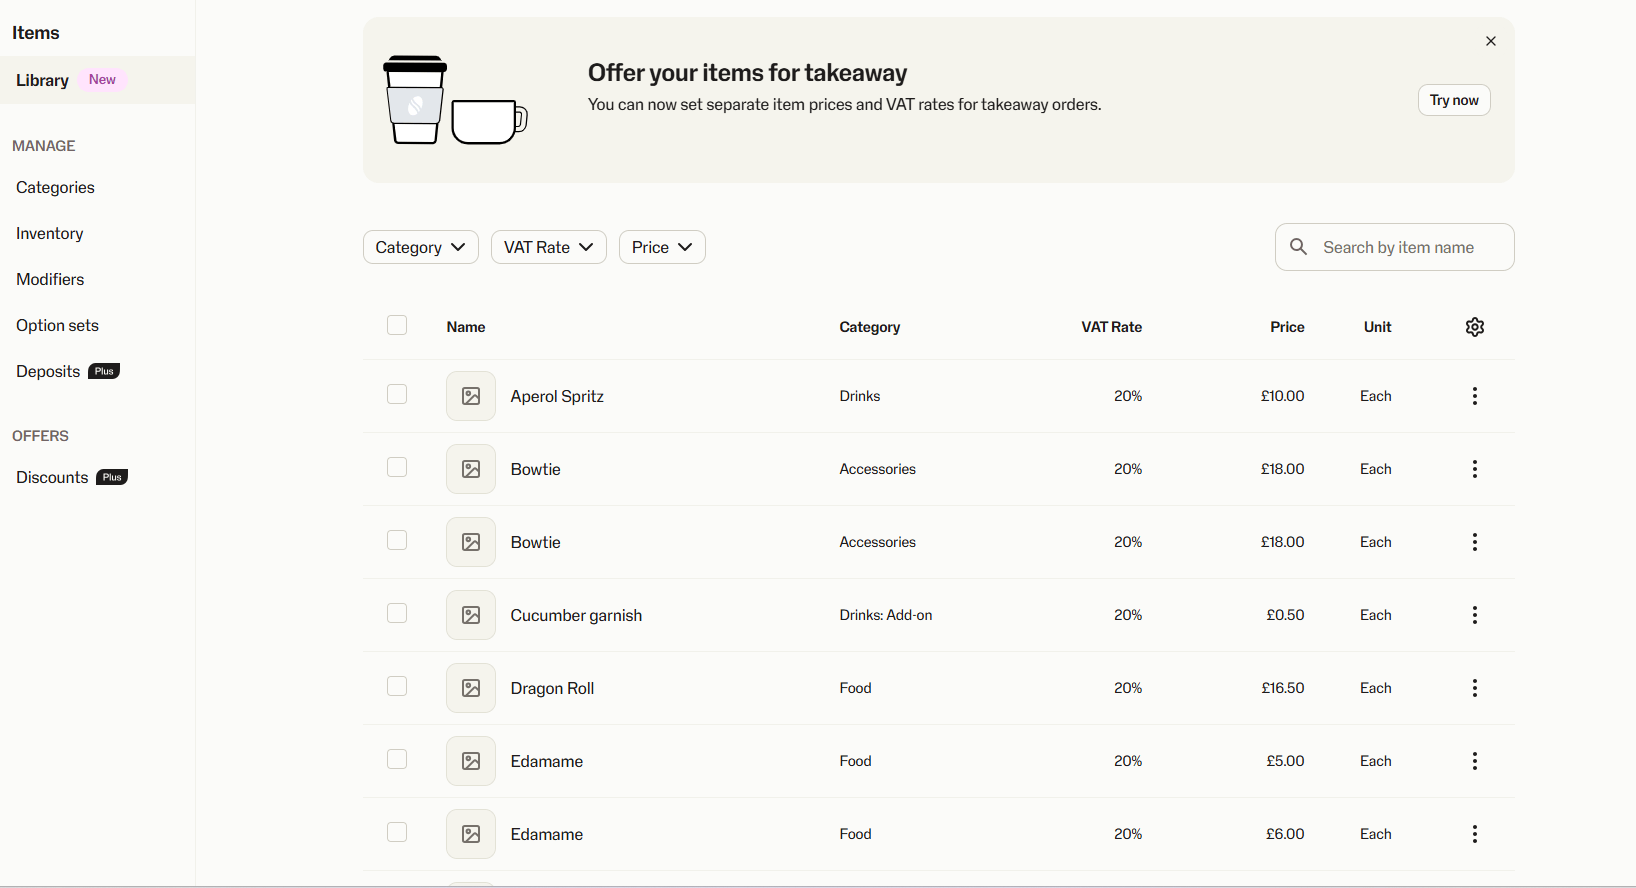Open Cucumber garnish three-dot menu
The image size is (1636, 888).
(x=1475, y=615)
